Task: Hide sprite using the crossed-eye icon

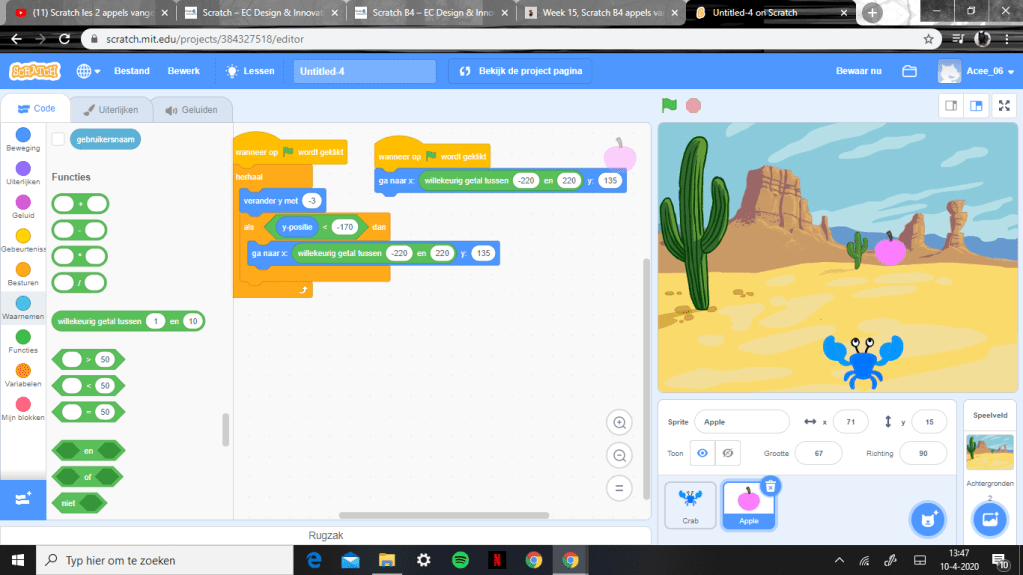Action: click(728, 453)
